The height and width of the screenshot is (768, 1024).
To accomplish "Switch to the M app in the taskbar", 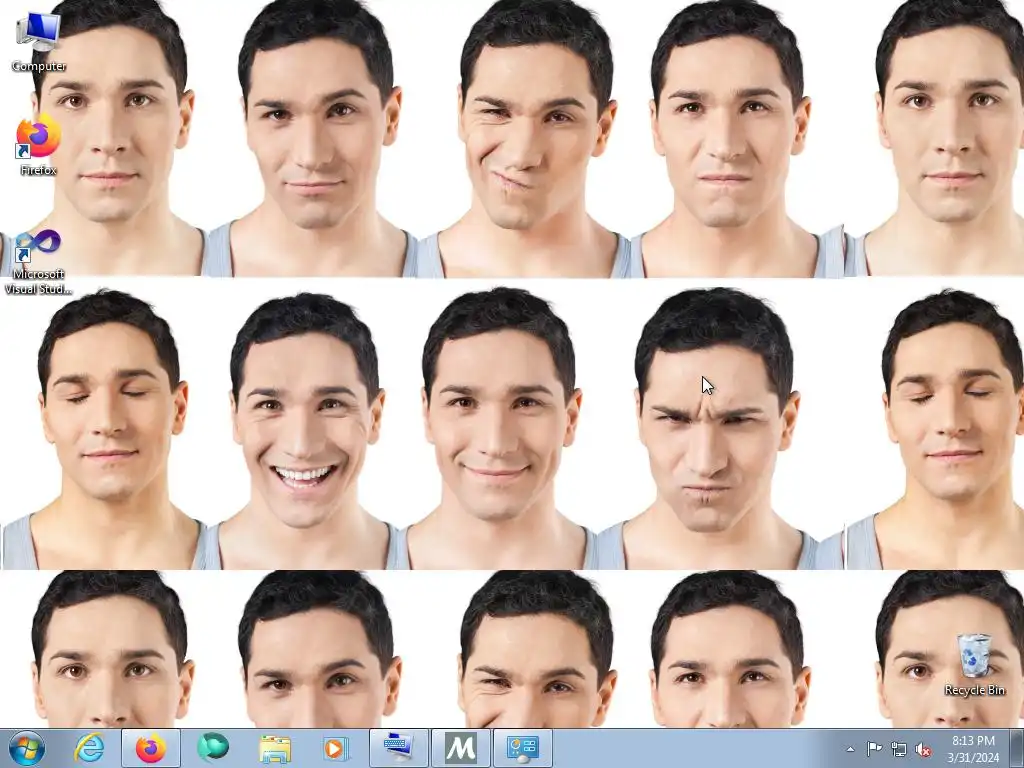I will pos(461,748).
